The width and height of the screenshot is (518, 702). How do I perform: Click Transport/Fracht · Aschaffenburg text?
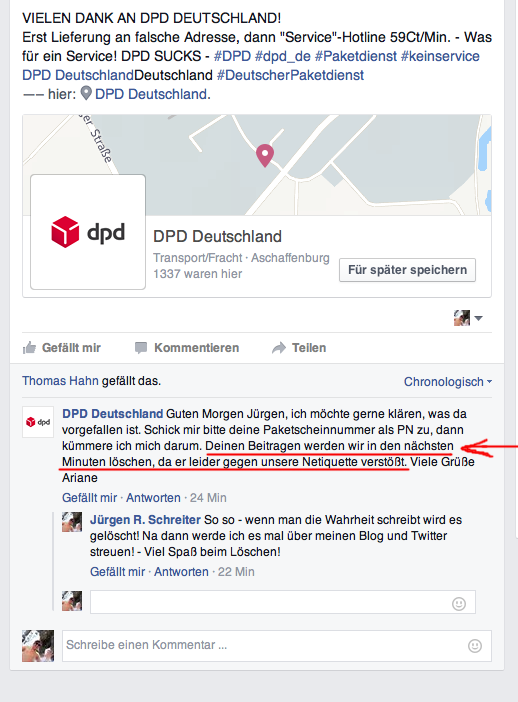241,258
